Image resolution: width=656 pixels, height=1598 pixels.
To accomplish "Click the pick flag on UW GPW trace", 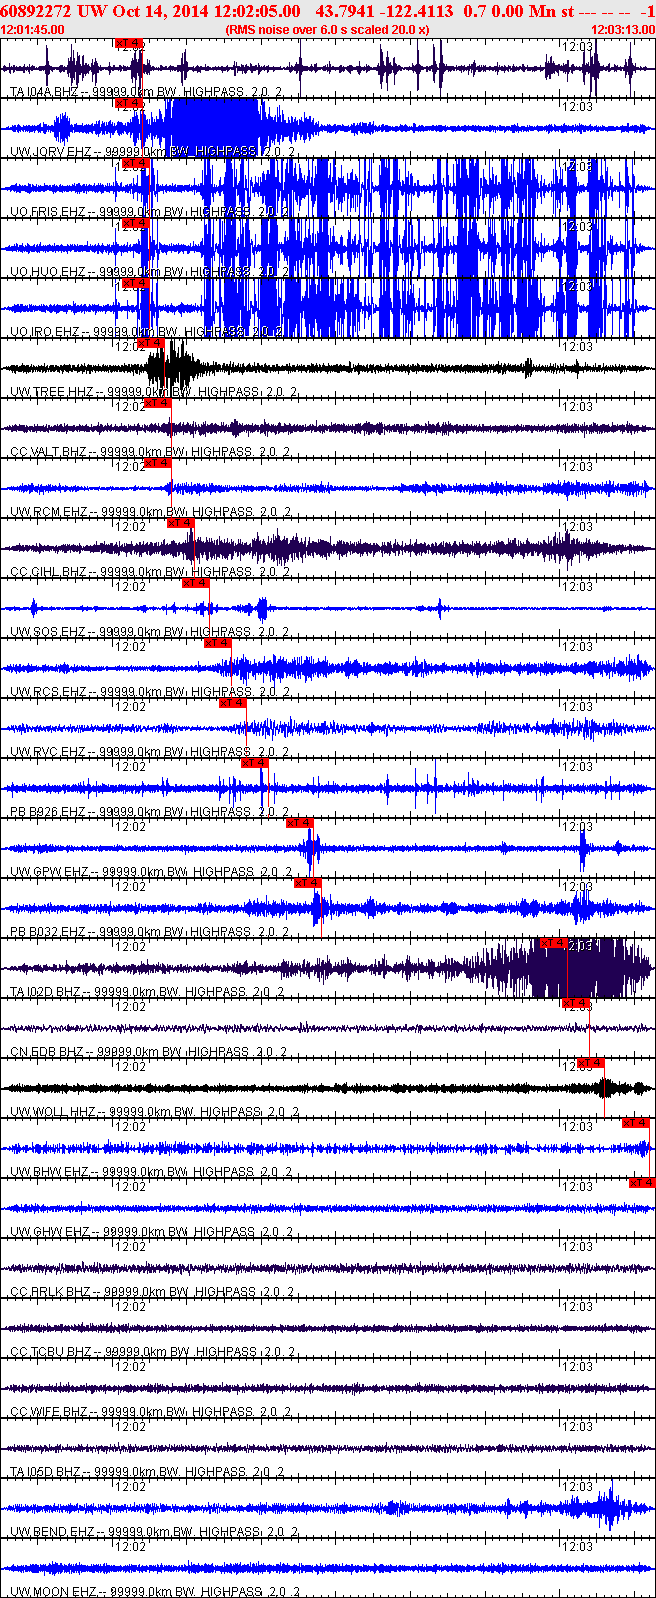I will (x=300, y=823).
